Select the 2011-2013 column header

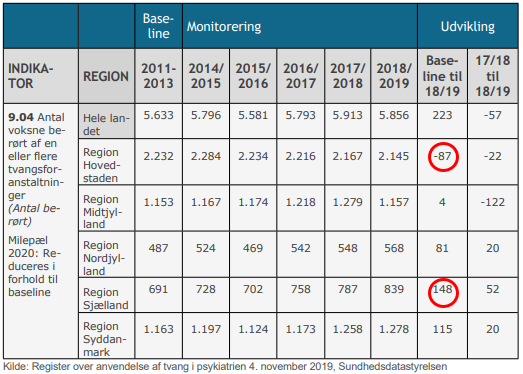(x=158, y=76)
